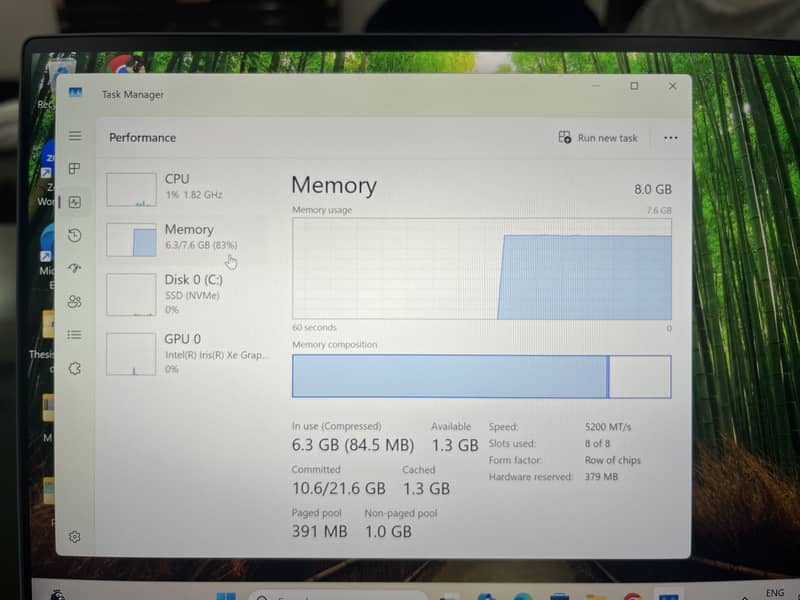This screenshot has width=800, height=600.
Task: Click the memory composition bar
Action: coord(481,377)
